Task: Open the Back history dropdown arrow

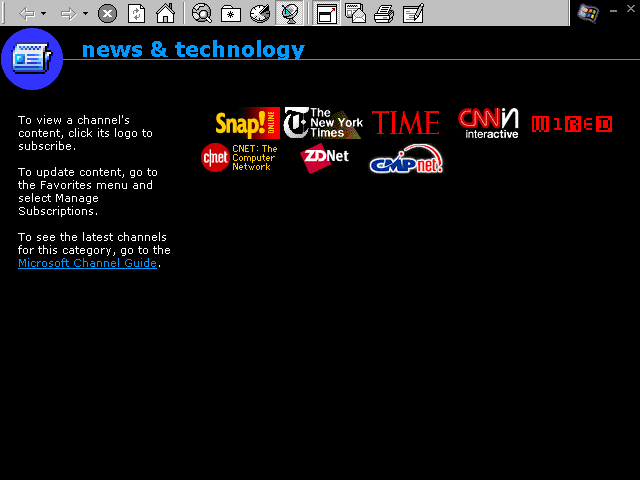Action: 43,13
